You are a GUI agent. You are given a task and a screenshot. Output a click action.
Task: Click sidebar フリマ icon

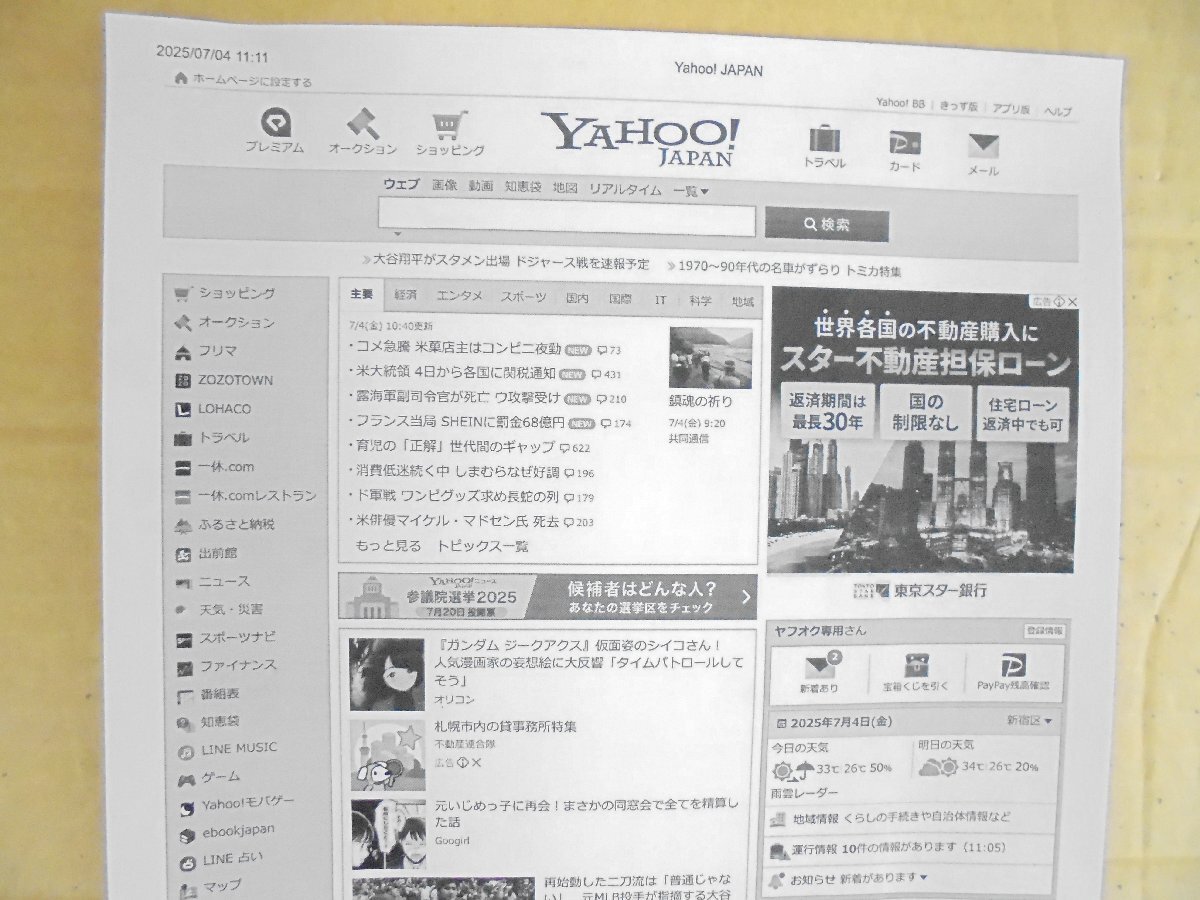[182, 352]
